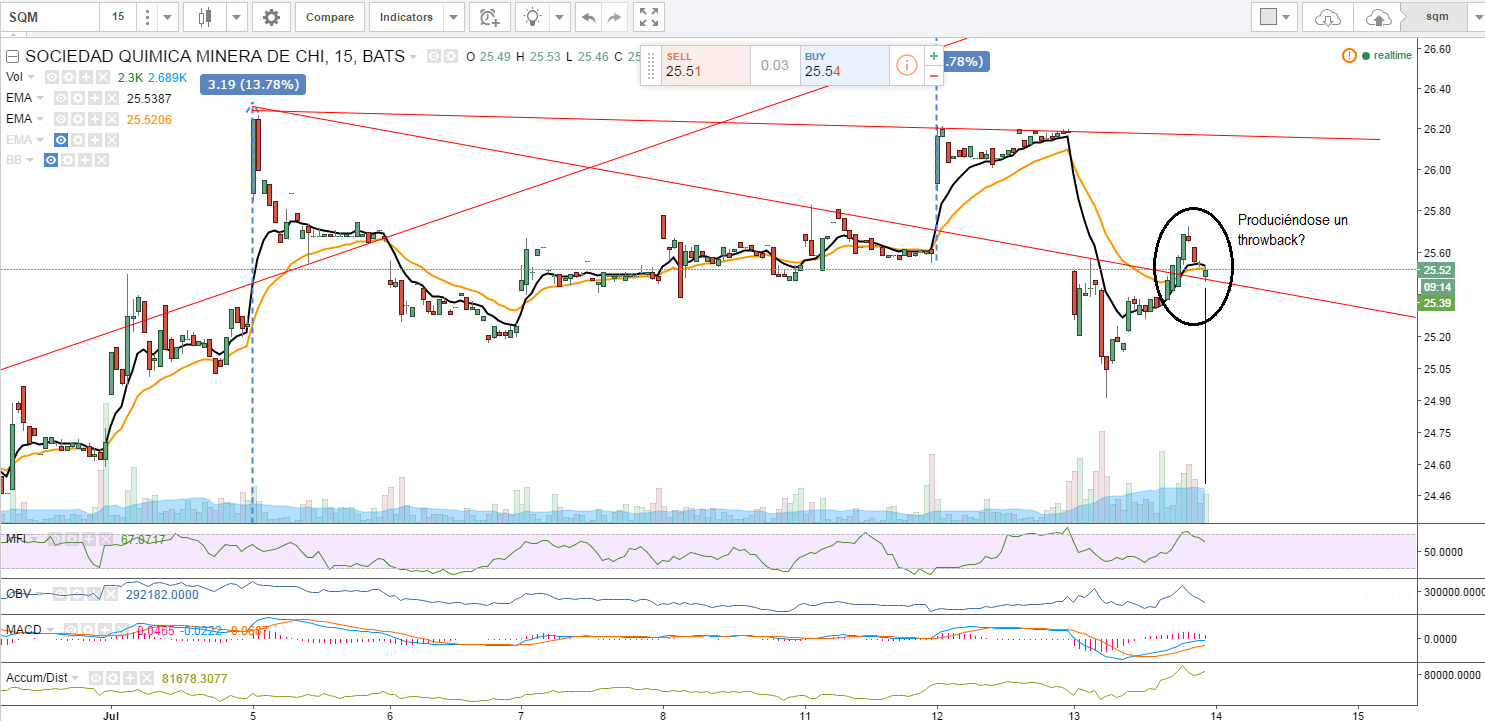Toggle Vol indicator visibility eye
The height and width of the screenshot is (721, 1485).
pyautogui.click(x=52, y=77)
